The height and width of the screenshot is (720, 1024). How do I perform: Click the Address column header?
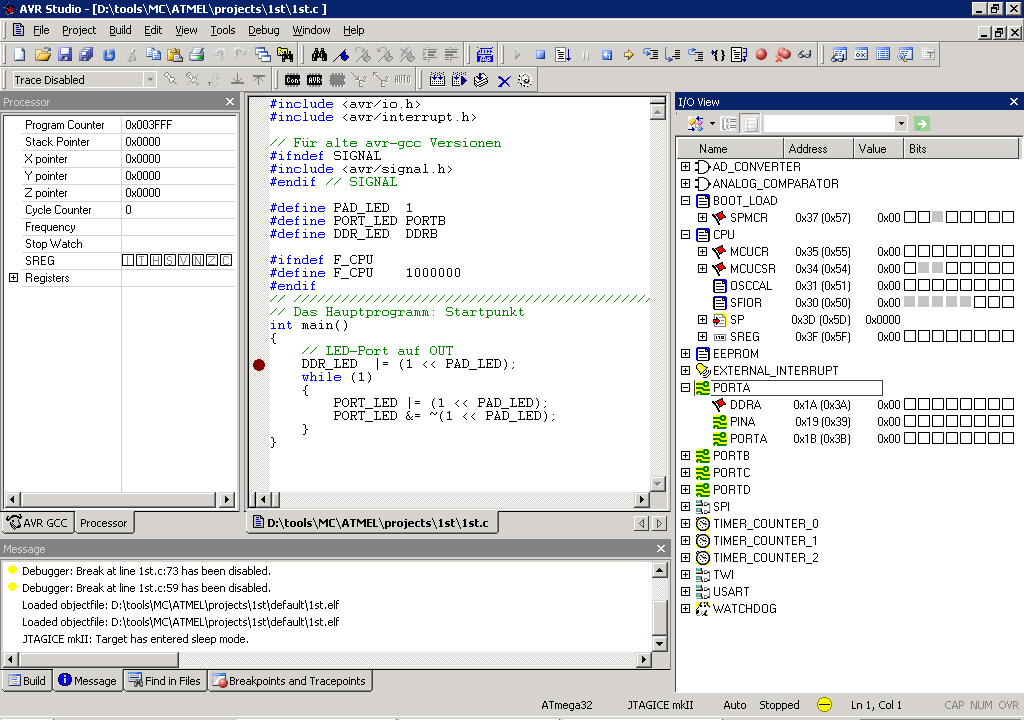(x=818, y=149)
